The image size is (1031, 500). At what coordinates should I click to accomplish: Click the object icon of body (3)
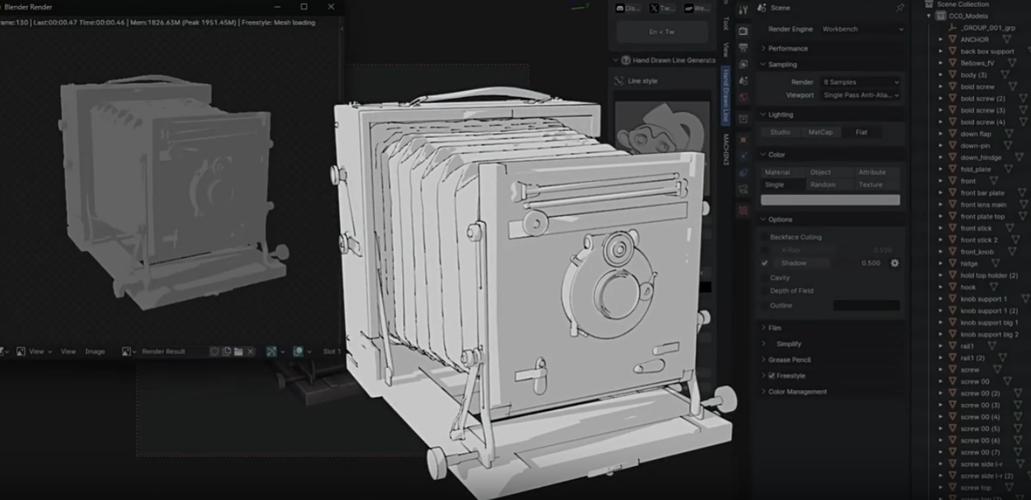[x=952, y=75]
